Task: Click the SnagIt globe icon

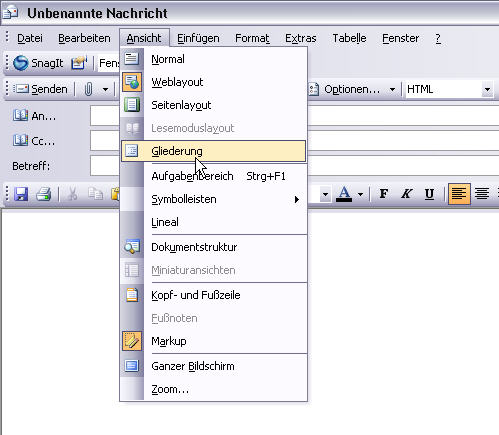Action: tap(21, 63)
